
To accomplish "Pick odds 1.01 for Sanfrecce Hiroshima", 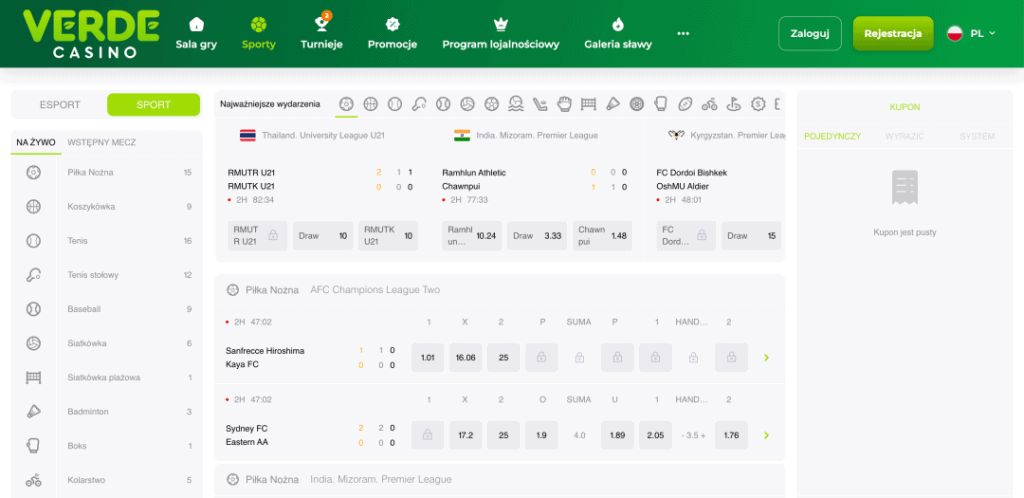I will point(428,358).
